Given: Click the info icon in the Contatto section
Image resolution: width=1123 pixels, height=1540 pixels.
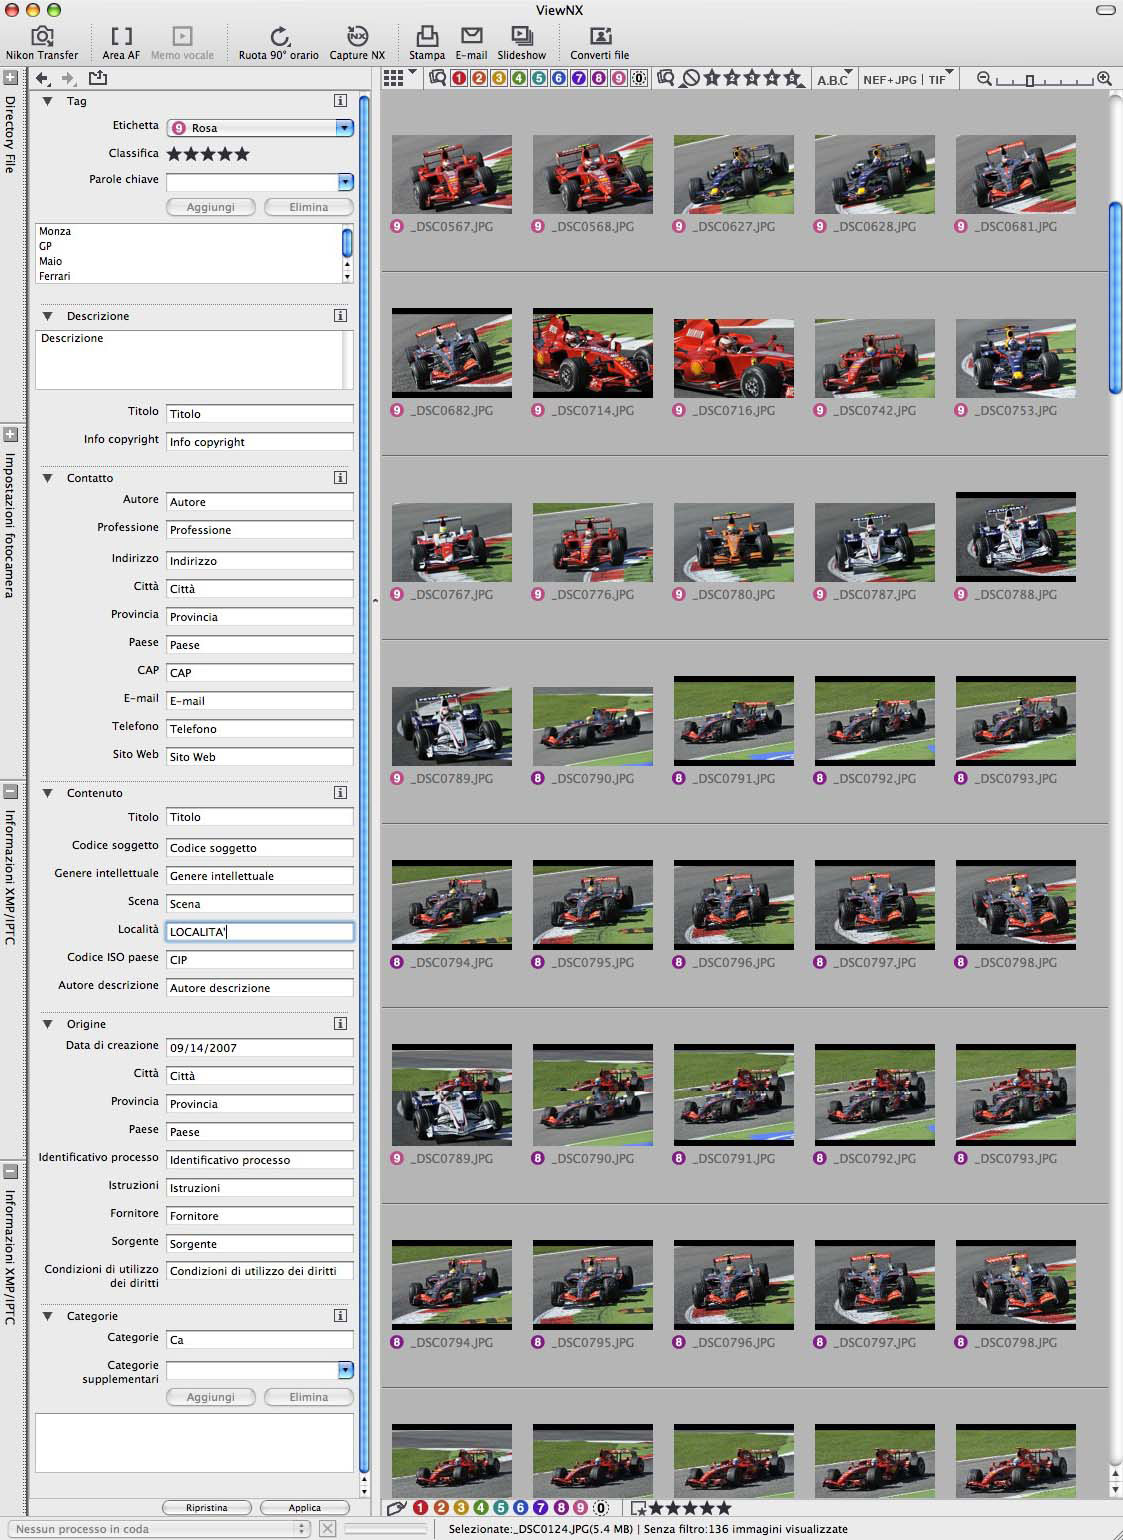Looking at the screenshot, I should pyautogui.click(x=340, y=478).
